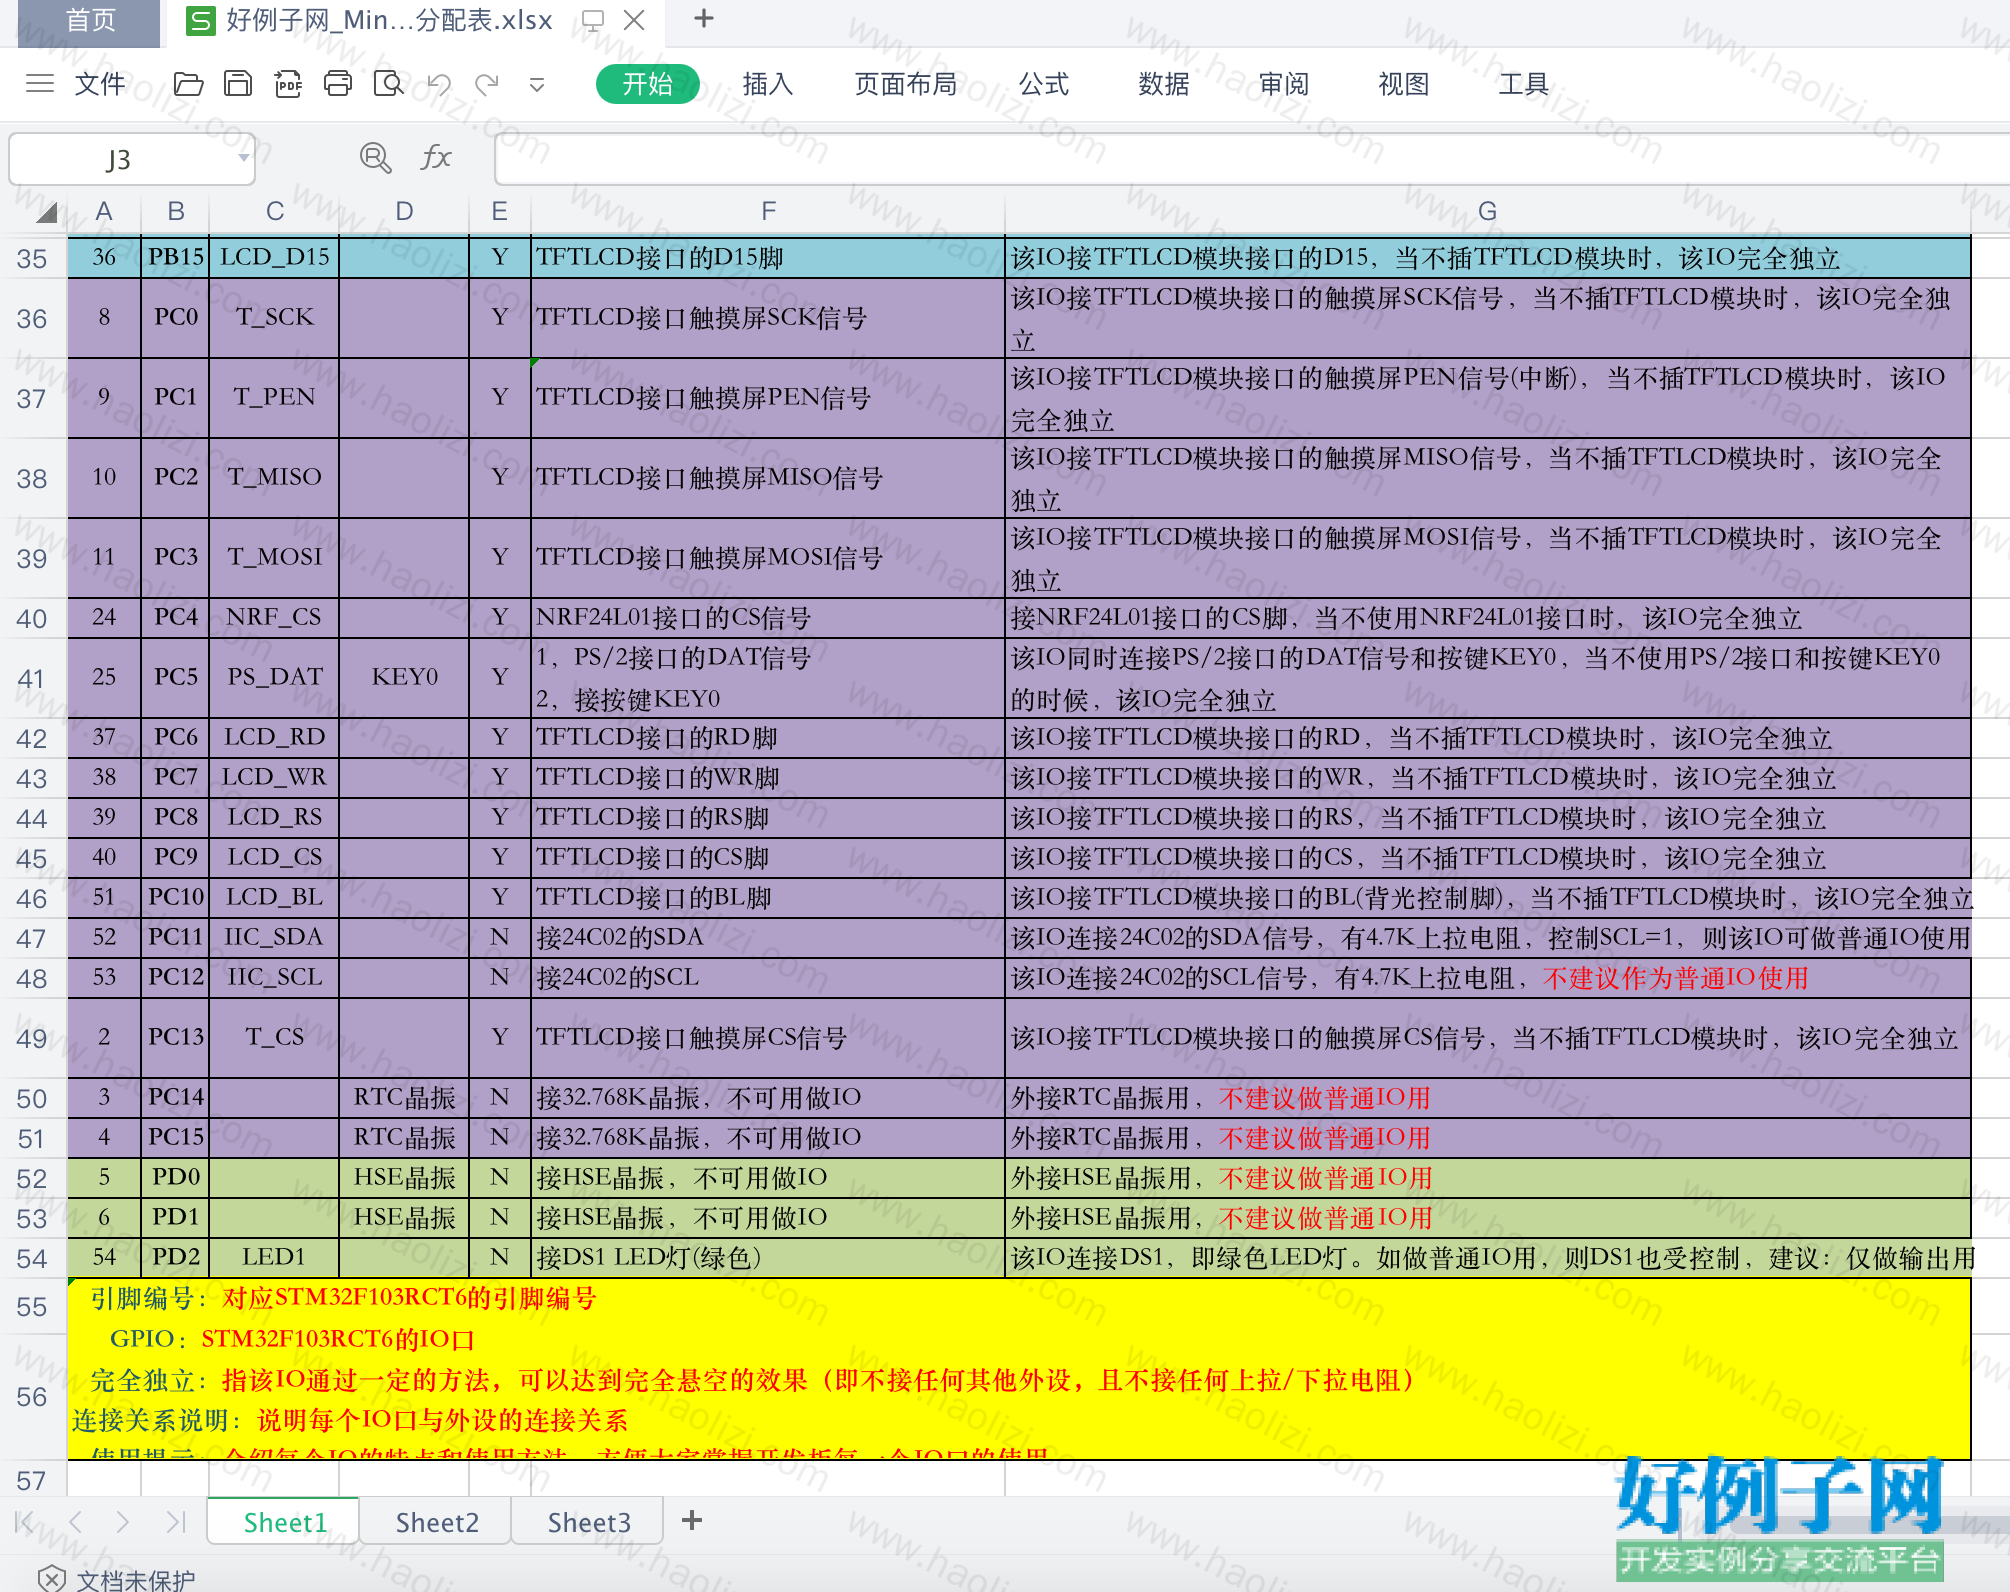Add a new document tab with plus

pyautogui.click(x=704, y=19)
